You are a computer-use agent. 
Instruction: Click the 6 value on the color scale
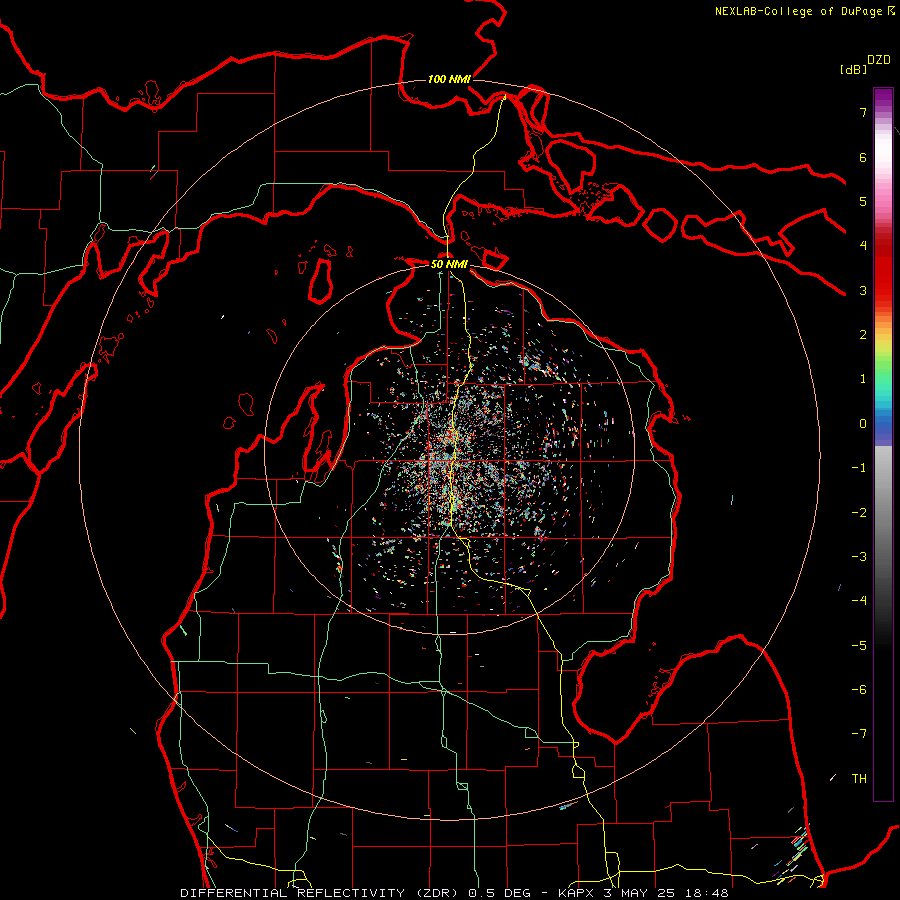[863, 157]
